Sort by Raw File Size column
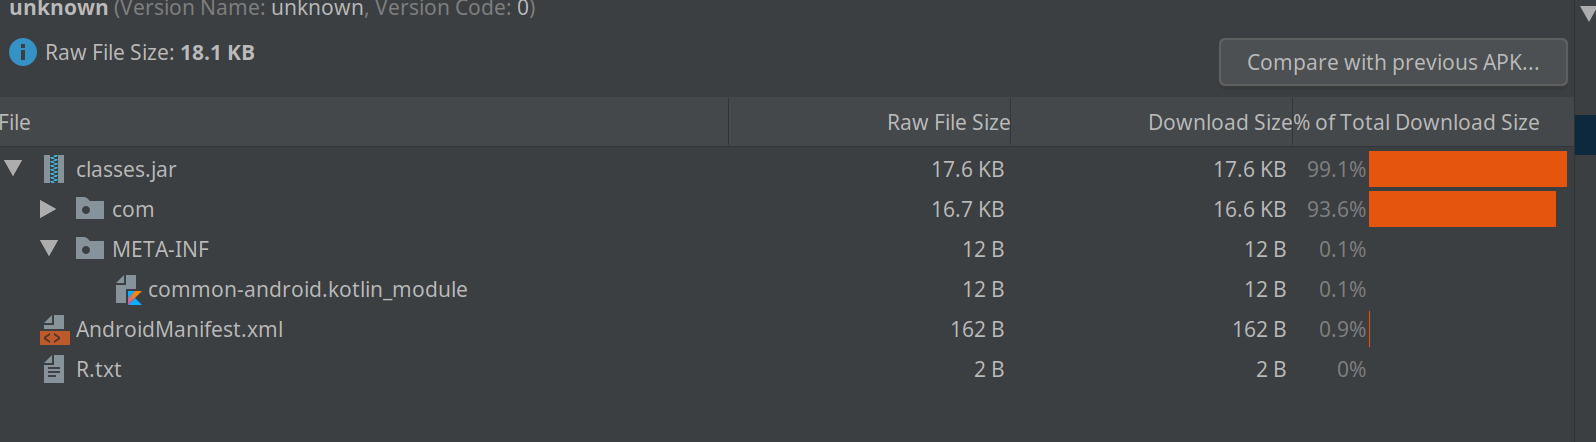 (947, 123)
